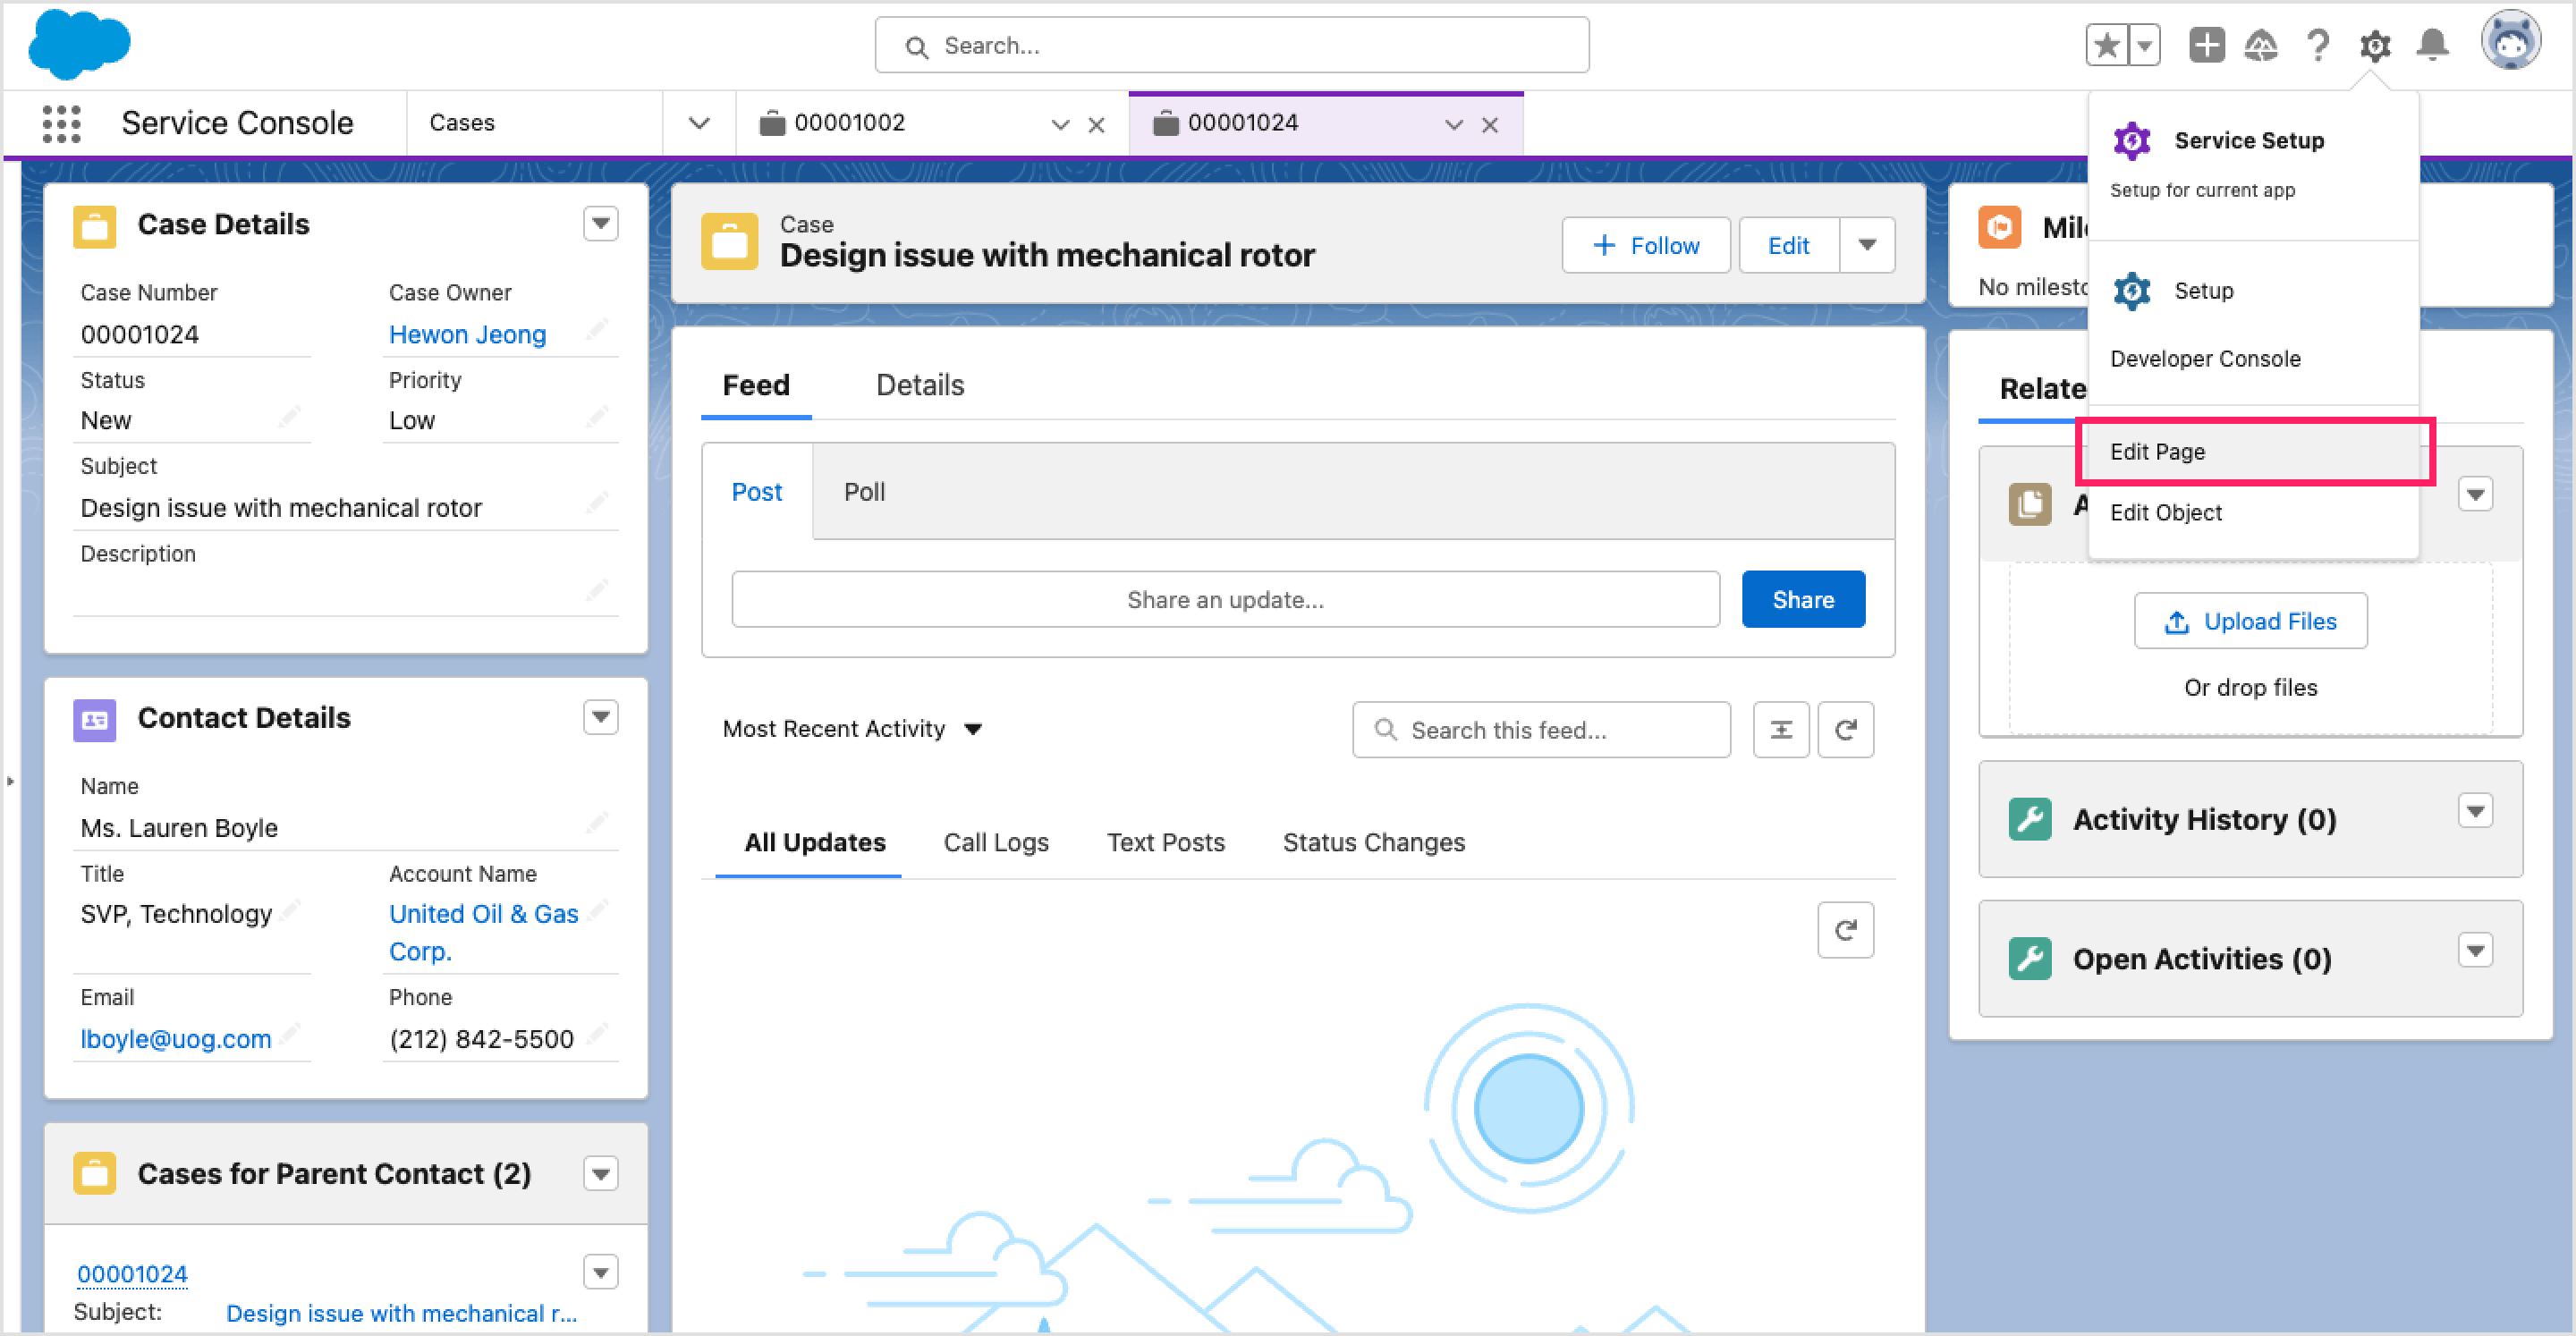The width and height of the screenshot is (2576, 1336).
Task: Click the Favorites star icon
Action: (2106, 45)
